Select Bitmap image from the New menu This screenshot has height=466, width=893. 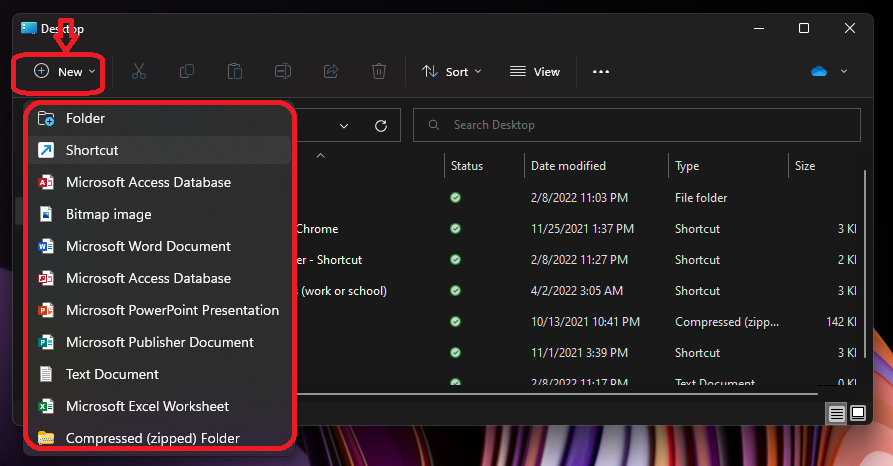point(160,214)
